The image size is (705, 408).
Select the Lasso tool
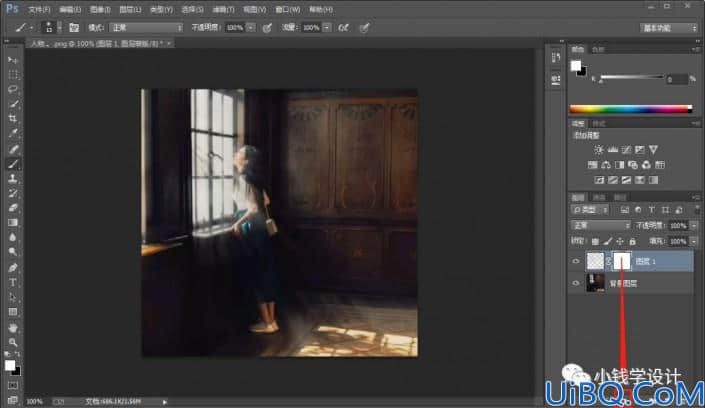[13, 89]
